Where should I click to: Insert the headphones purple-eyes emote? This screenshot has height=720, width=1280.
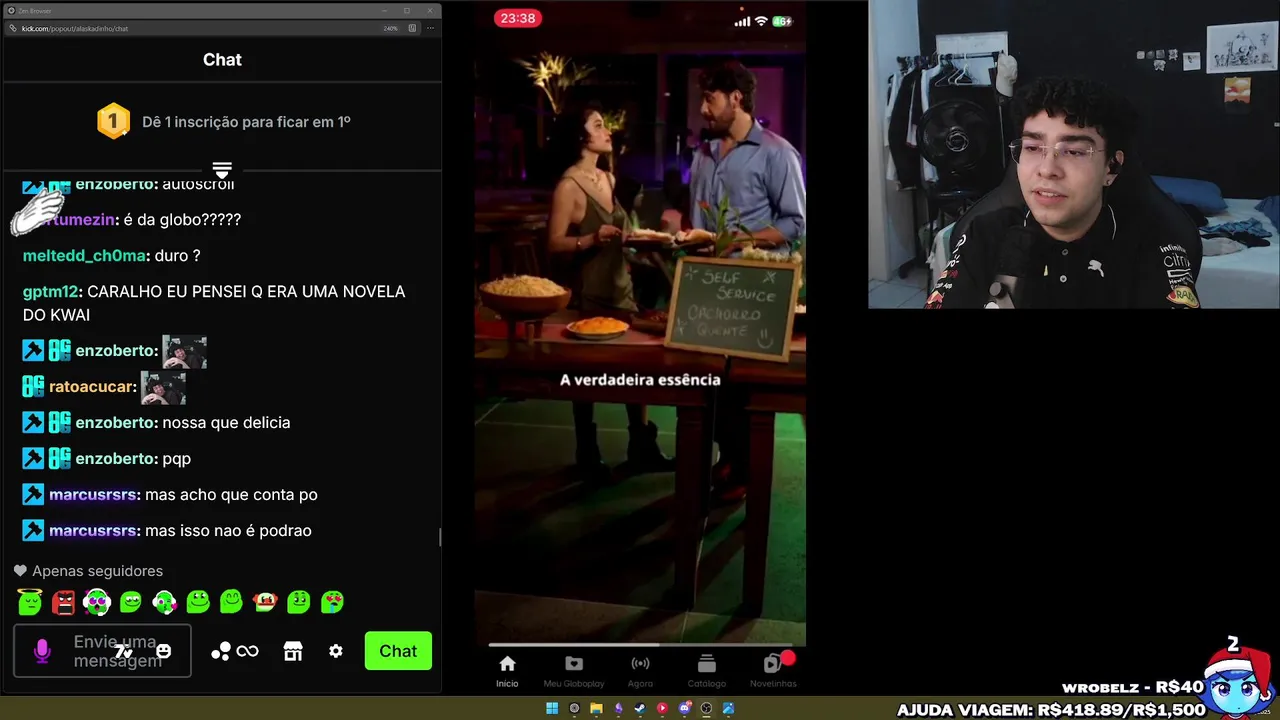click(97, 602)
